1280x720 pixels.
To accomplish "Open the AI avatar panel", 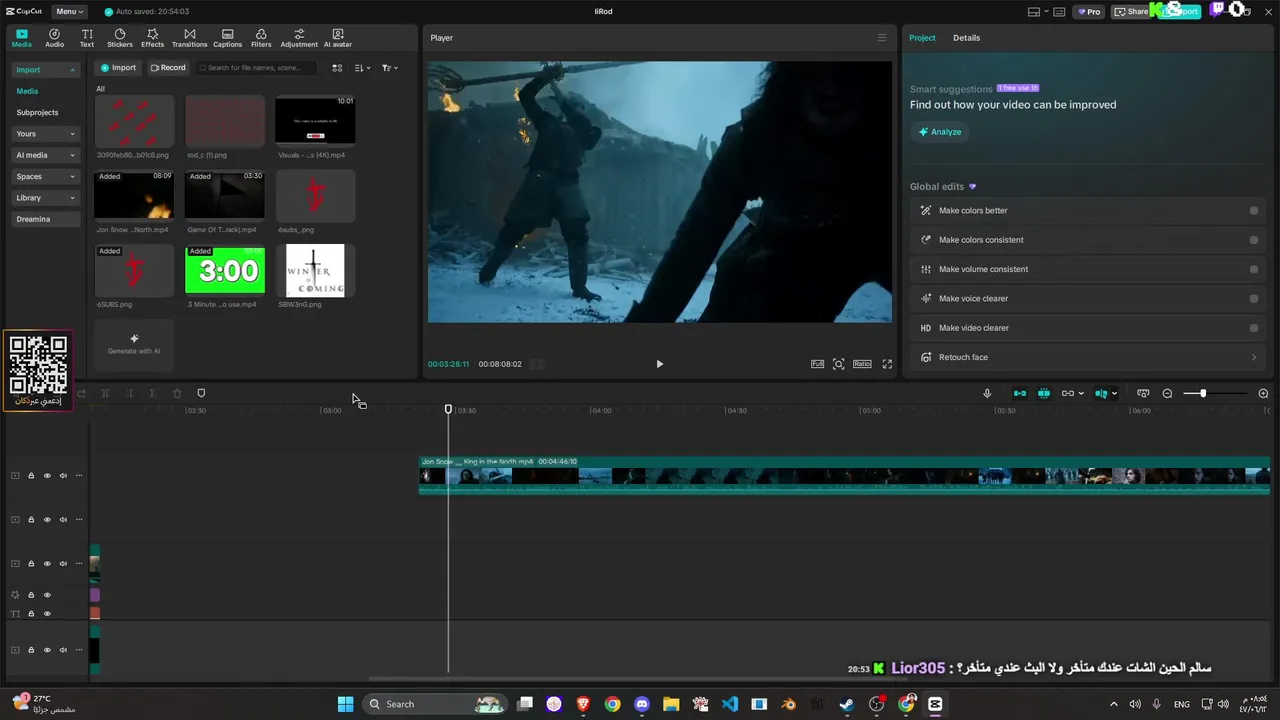I will pos(338,38).
